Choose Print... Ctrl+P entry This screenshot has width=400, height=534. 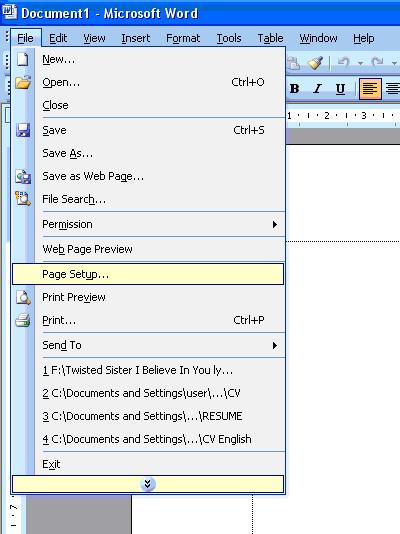coord(148,320)
